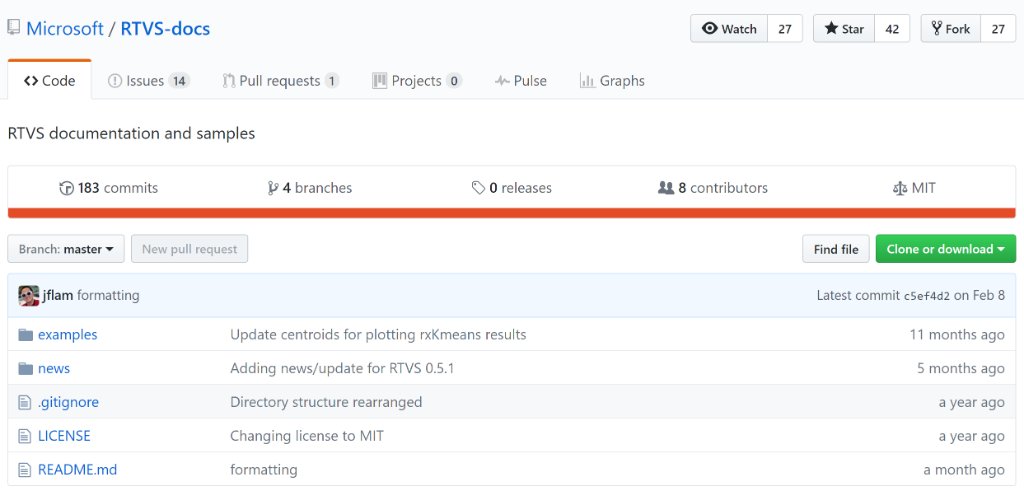Open README.md row's formatting commit message
The height and width of the screenshot is (491, 1024).
264,470
